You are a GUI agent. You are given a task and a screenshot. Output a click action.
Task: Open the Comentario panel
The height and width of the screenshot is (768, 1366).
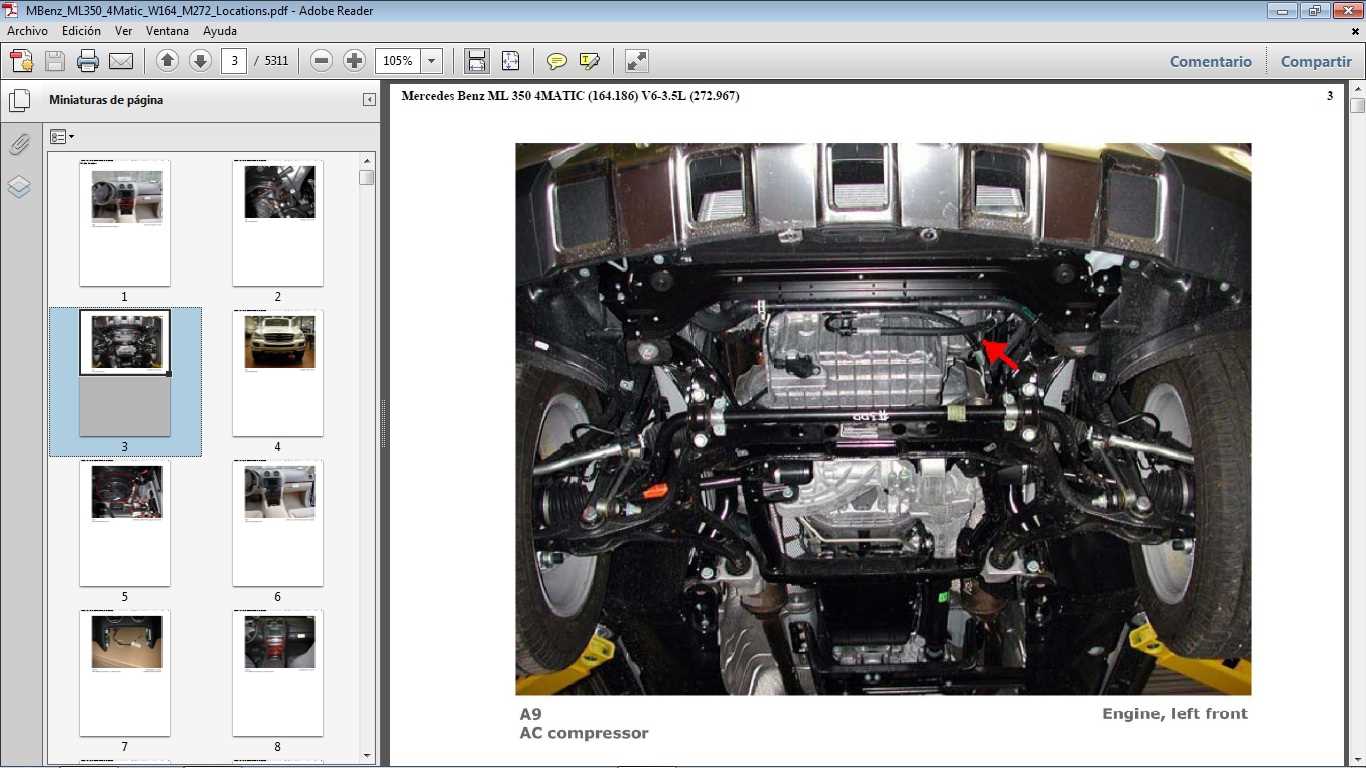tap(1210, 61)
